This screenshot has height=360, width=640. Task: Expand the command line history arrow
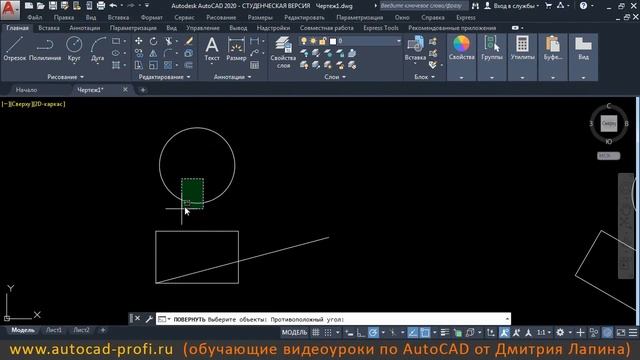point(507,319)
